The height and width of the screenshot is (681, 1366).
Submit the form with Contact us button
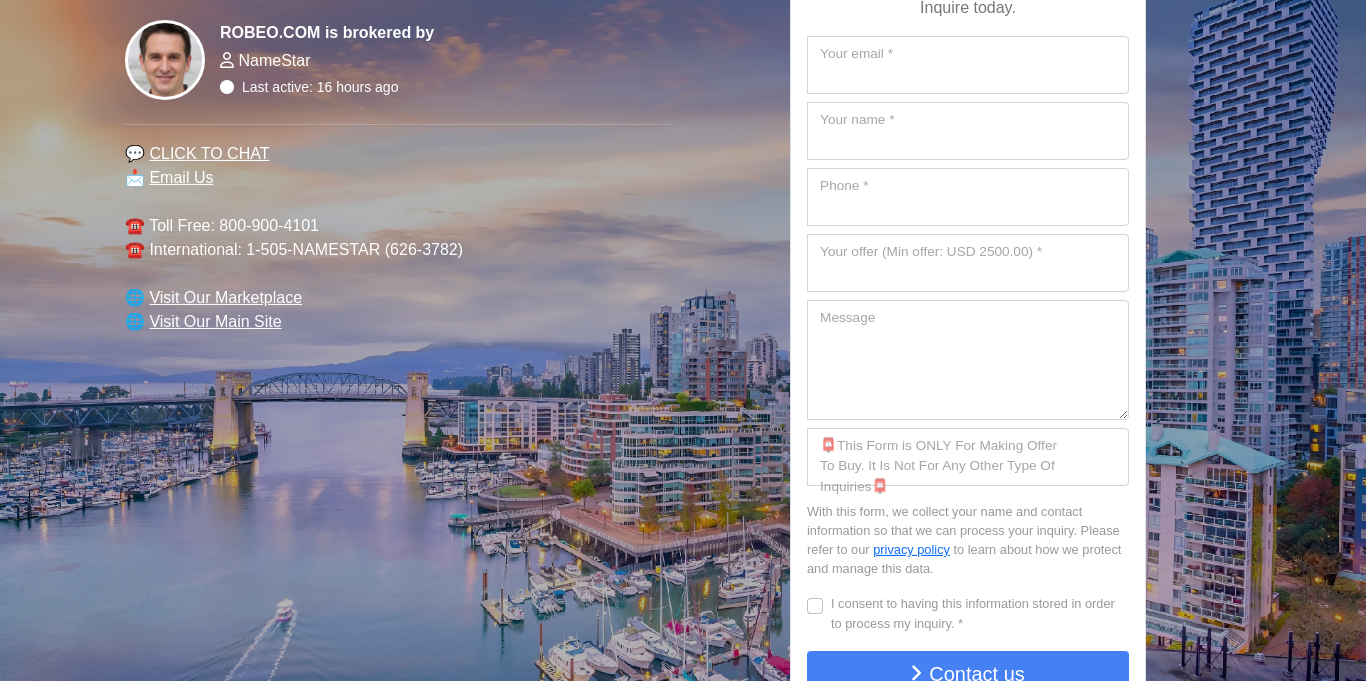tap(968, 669)
